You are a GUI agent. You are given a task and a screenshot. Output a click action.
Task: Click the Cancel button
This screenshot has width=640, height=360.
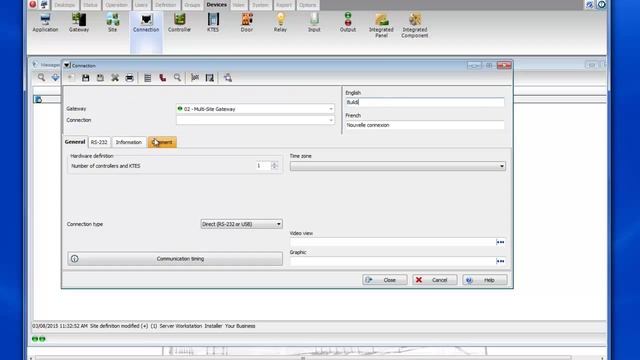click(434, 280)
